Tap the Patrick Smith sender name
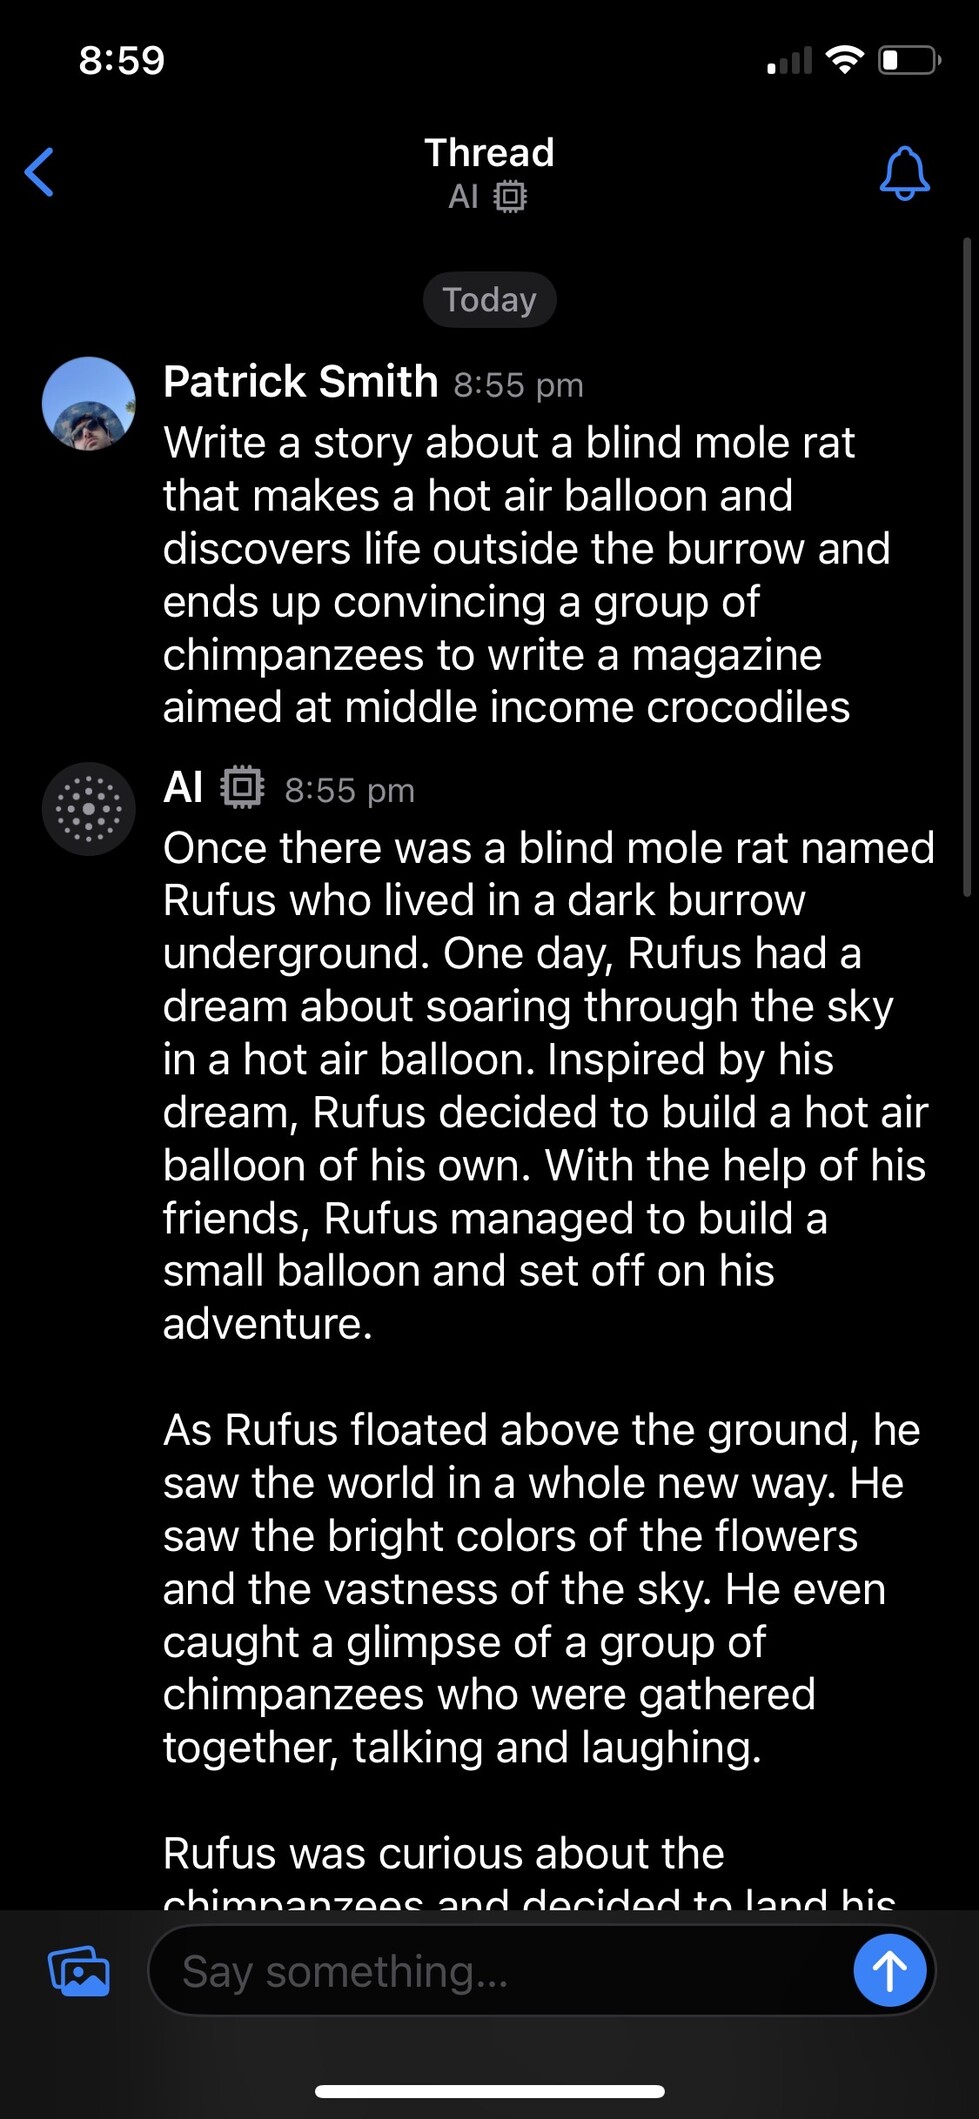 coord(300,382)
